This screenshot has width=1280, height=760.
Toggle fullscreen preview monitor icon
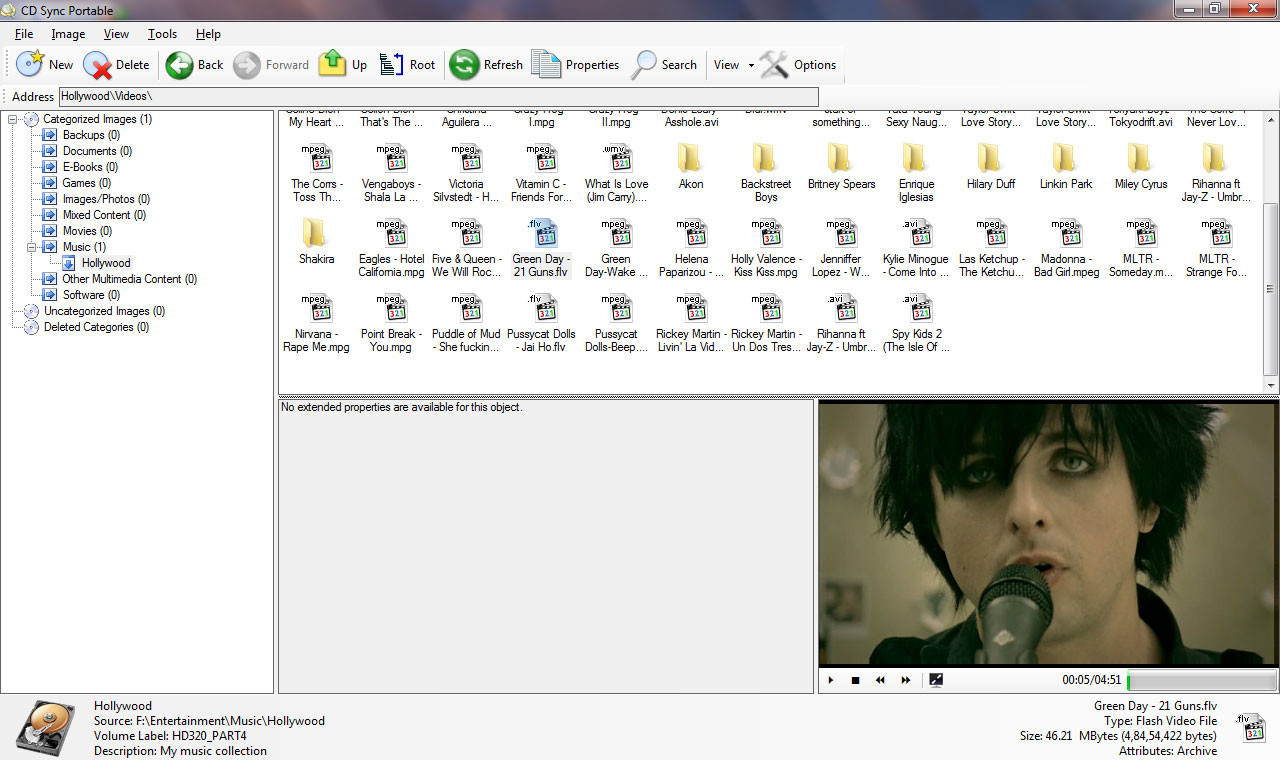point(936,680)
